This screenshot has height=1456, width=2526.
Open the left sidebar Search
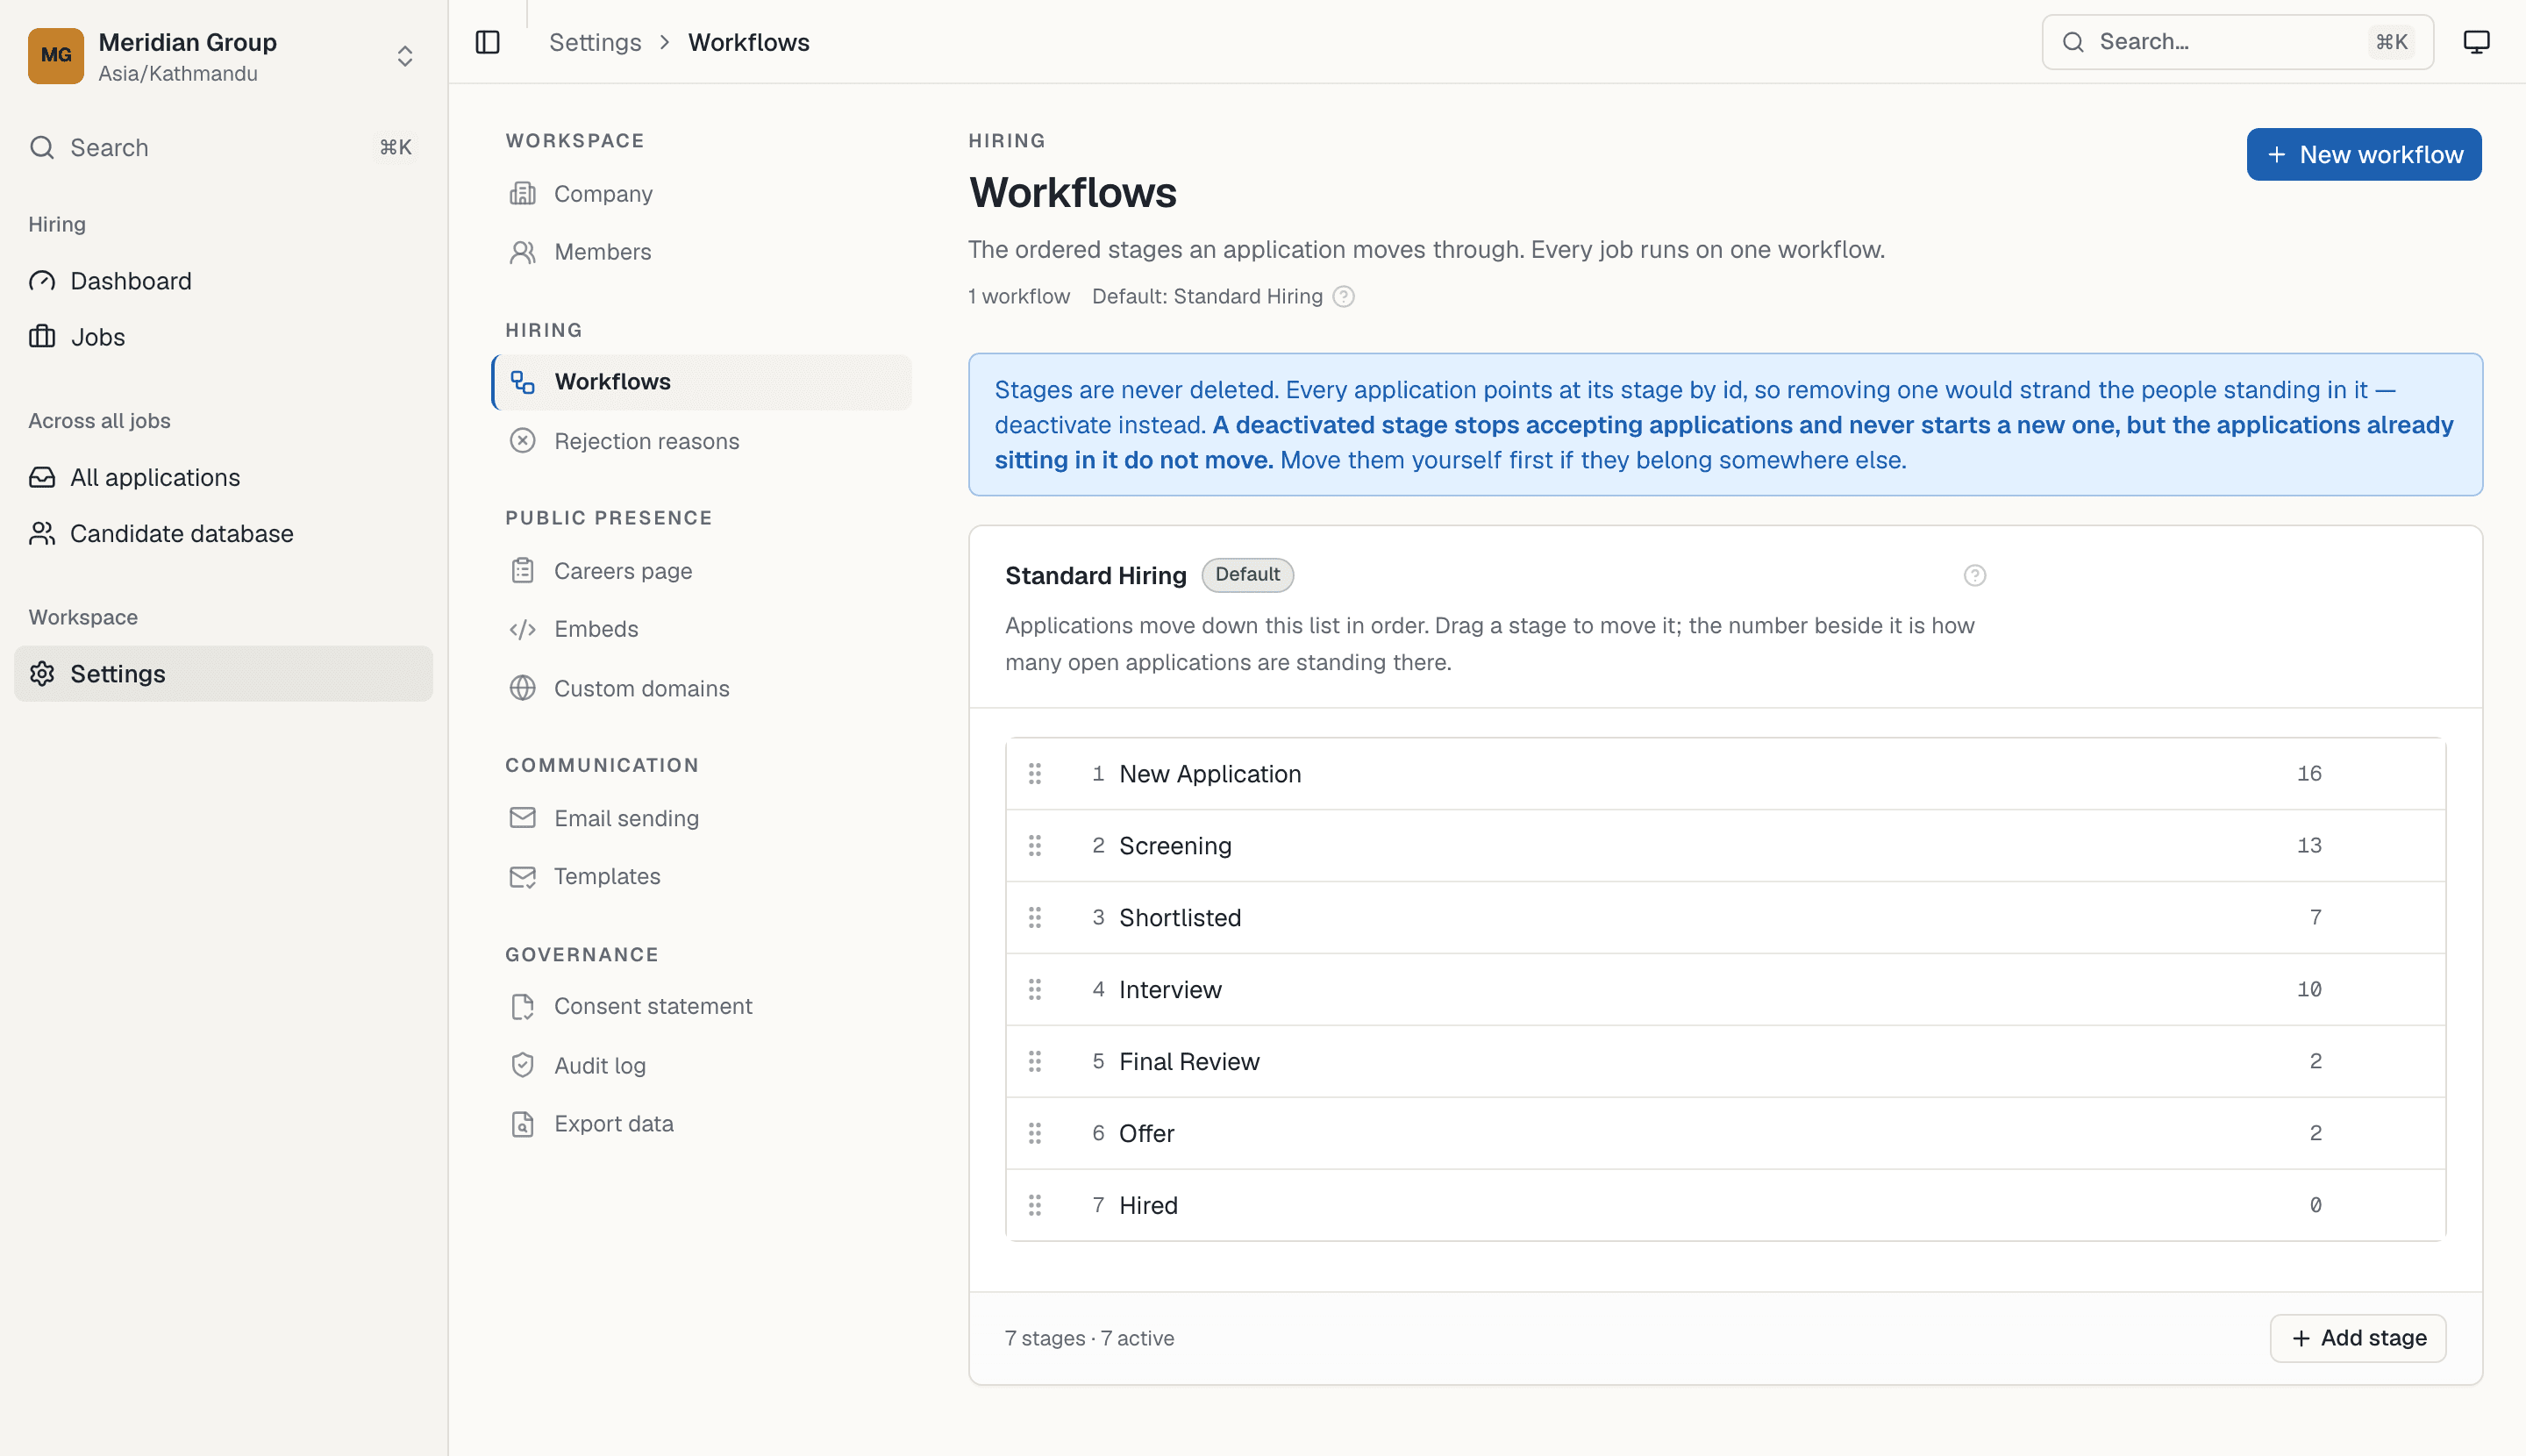coord(223,148)
